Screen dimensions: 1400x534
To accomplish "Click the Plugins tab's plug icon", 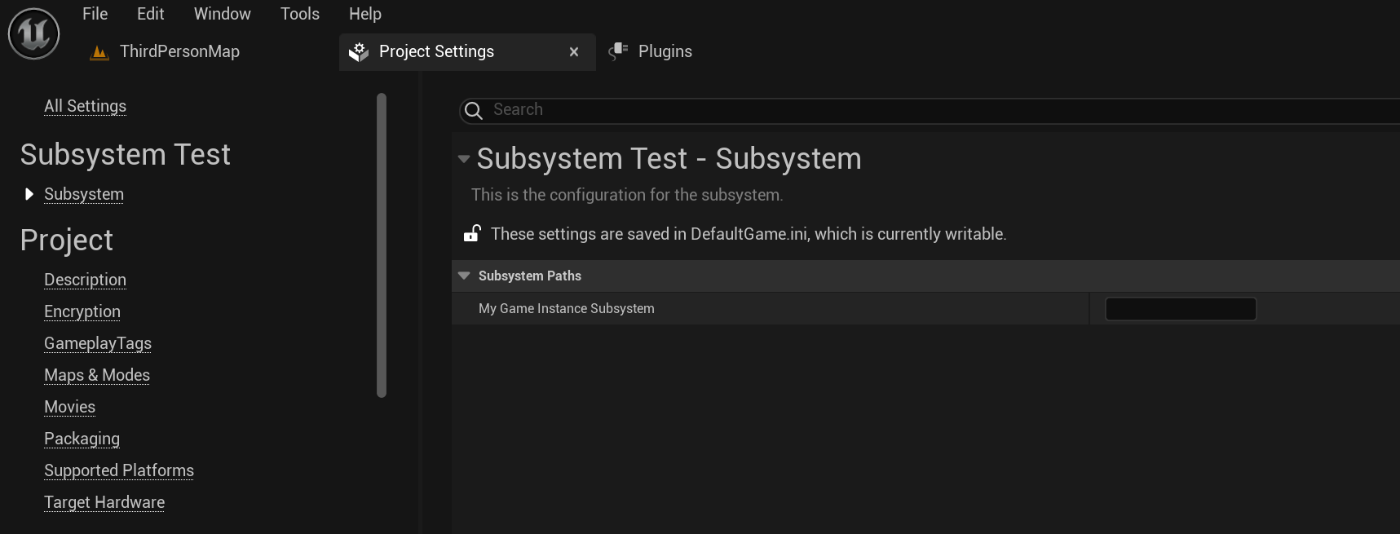I will (x=618, y=51).
